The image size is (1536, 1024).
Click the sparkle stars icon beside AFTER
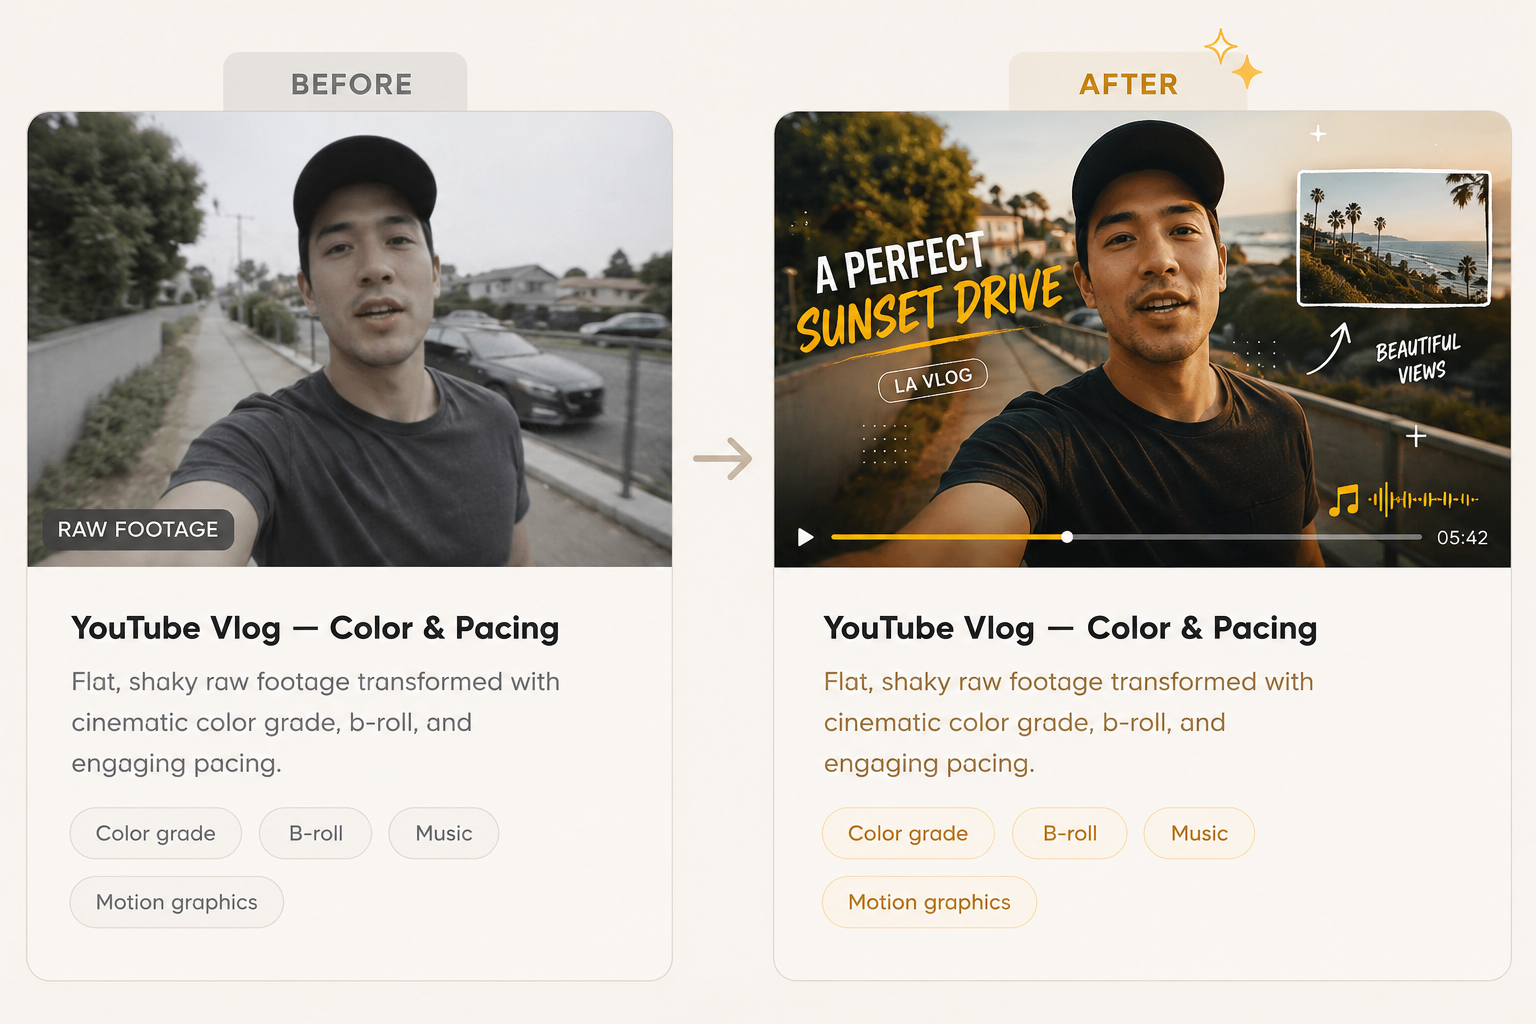(x=1233, y=59)
